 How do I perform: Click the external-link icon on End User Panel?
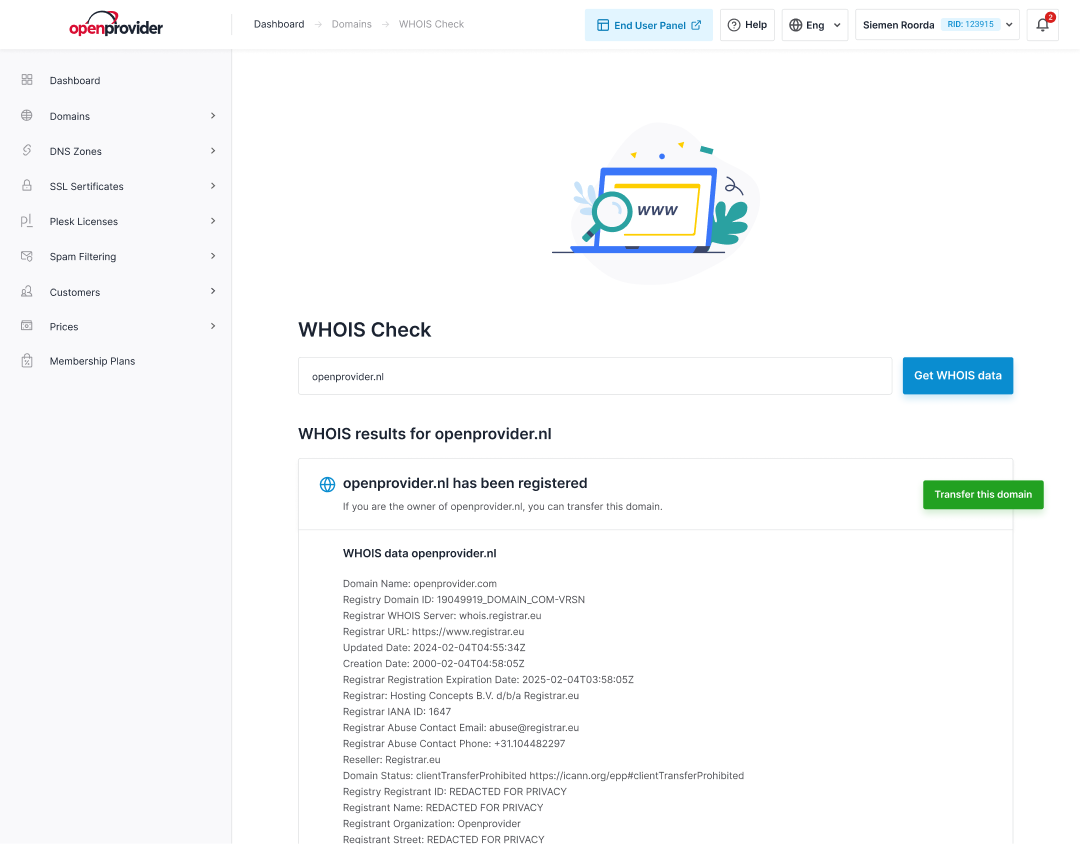point(696,25)
